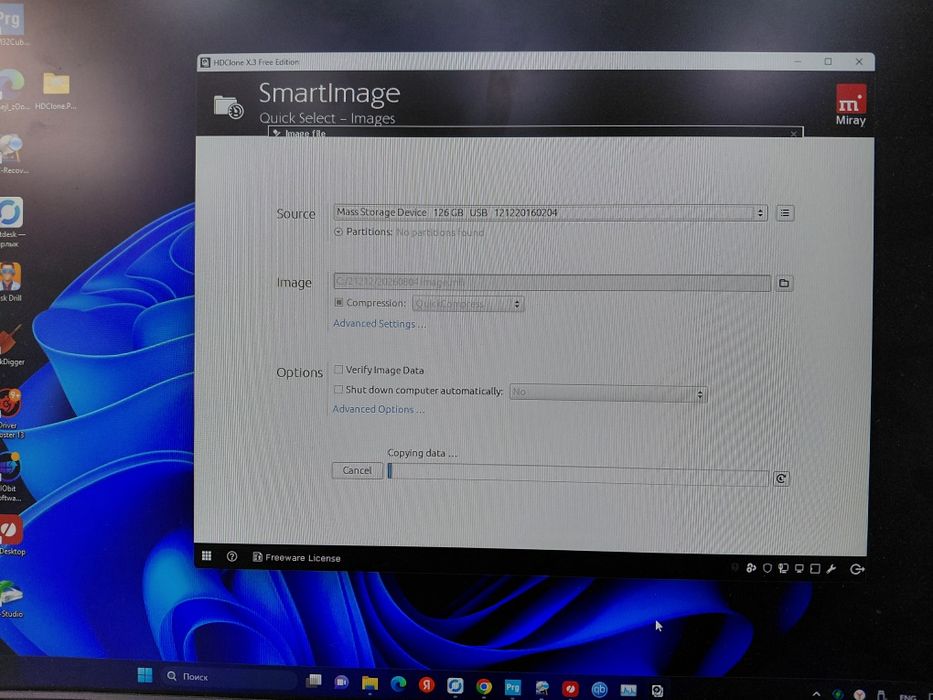Screen dimensions: 933x700
Task: Open the Task View taskbar icon
Action: (313, 680)
